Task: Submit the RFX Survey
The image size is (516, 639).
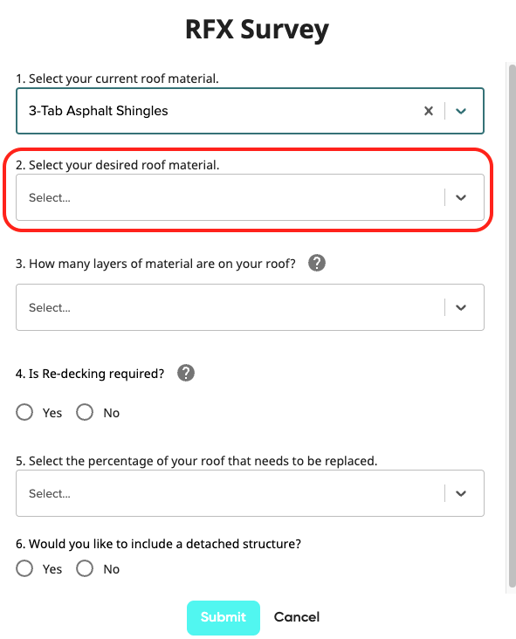Action: (x=223, y=617)
